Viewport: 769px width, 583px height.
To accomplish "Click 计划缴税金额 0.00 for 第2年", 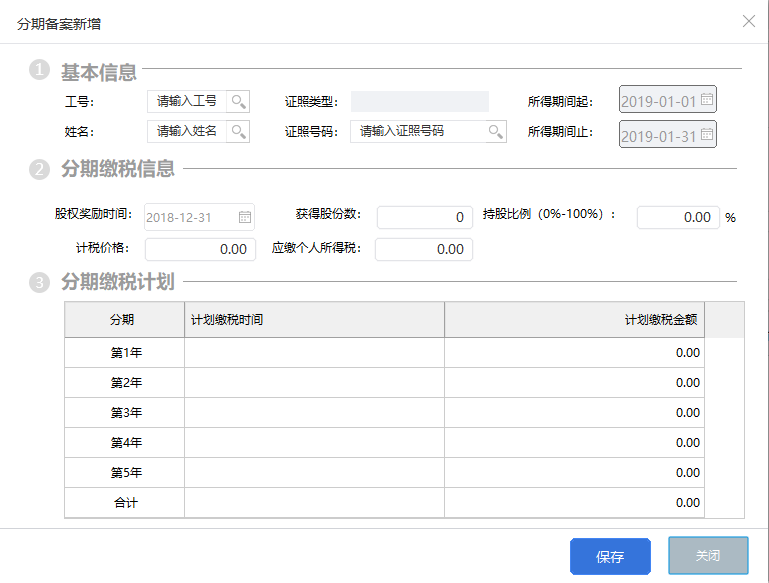I will coord(574,382).
